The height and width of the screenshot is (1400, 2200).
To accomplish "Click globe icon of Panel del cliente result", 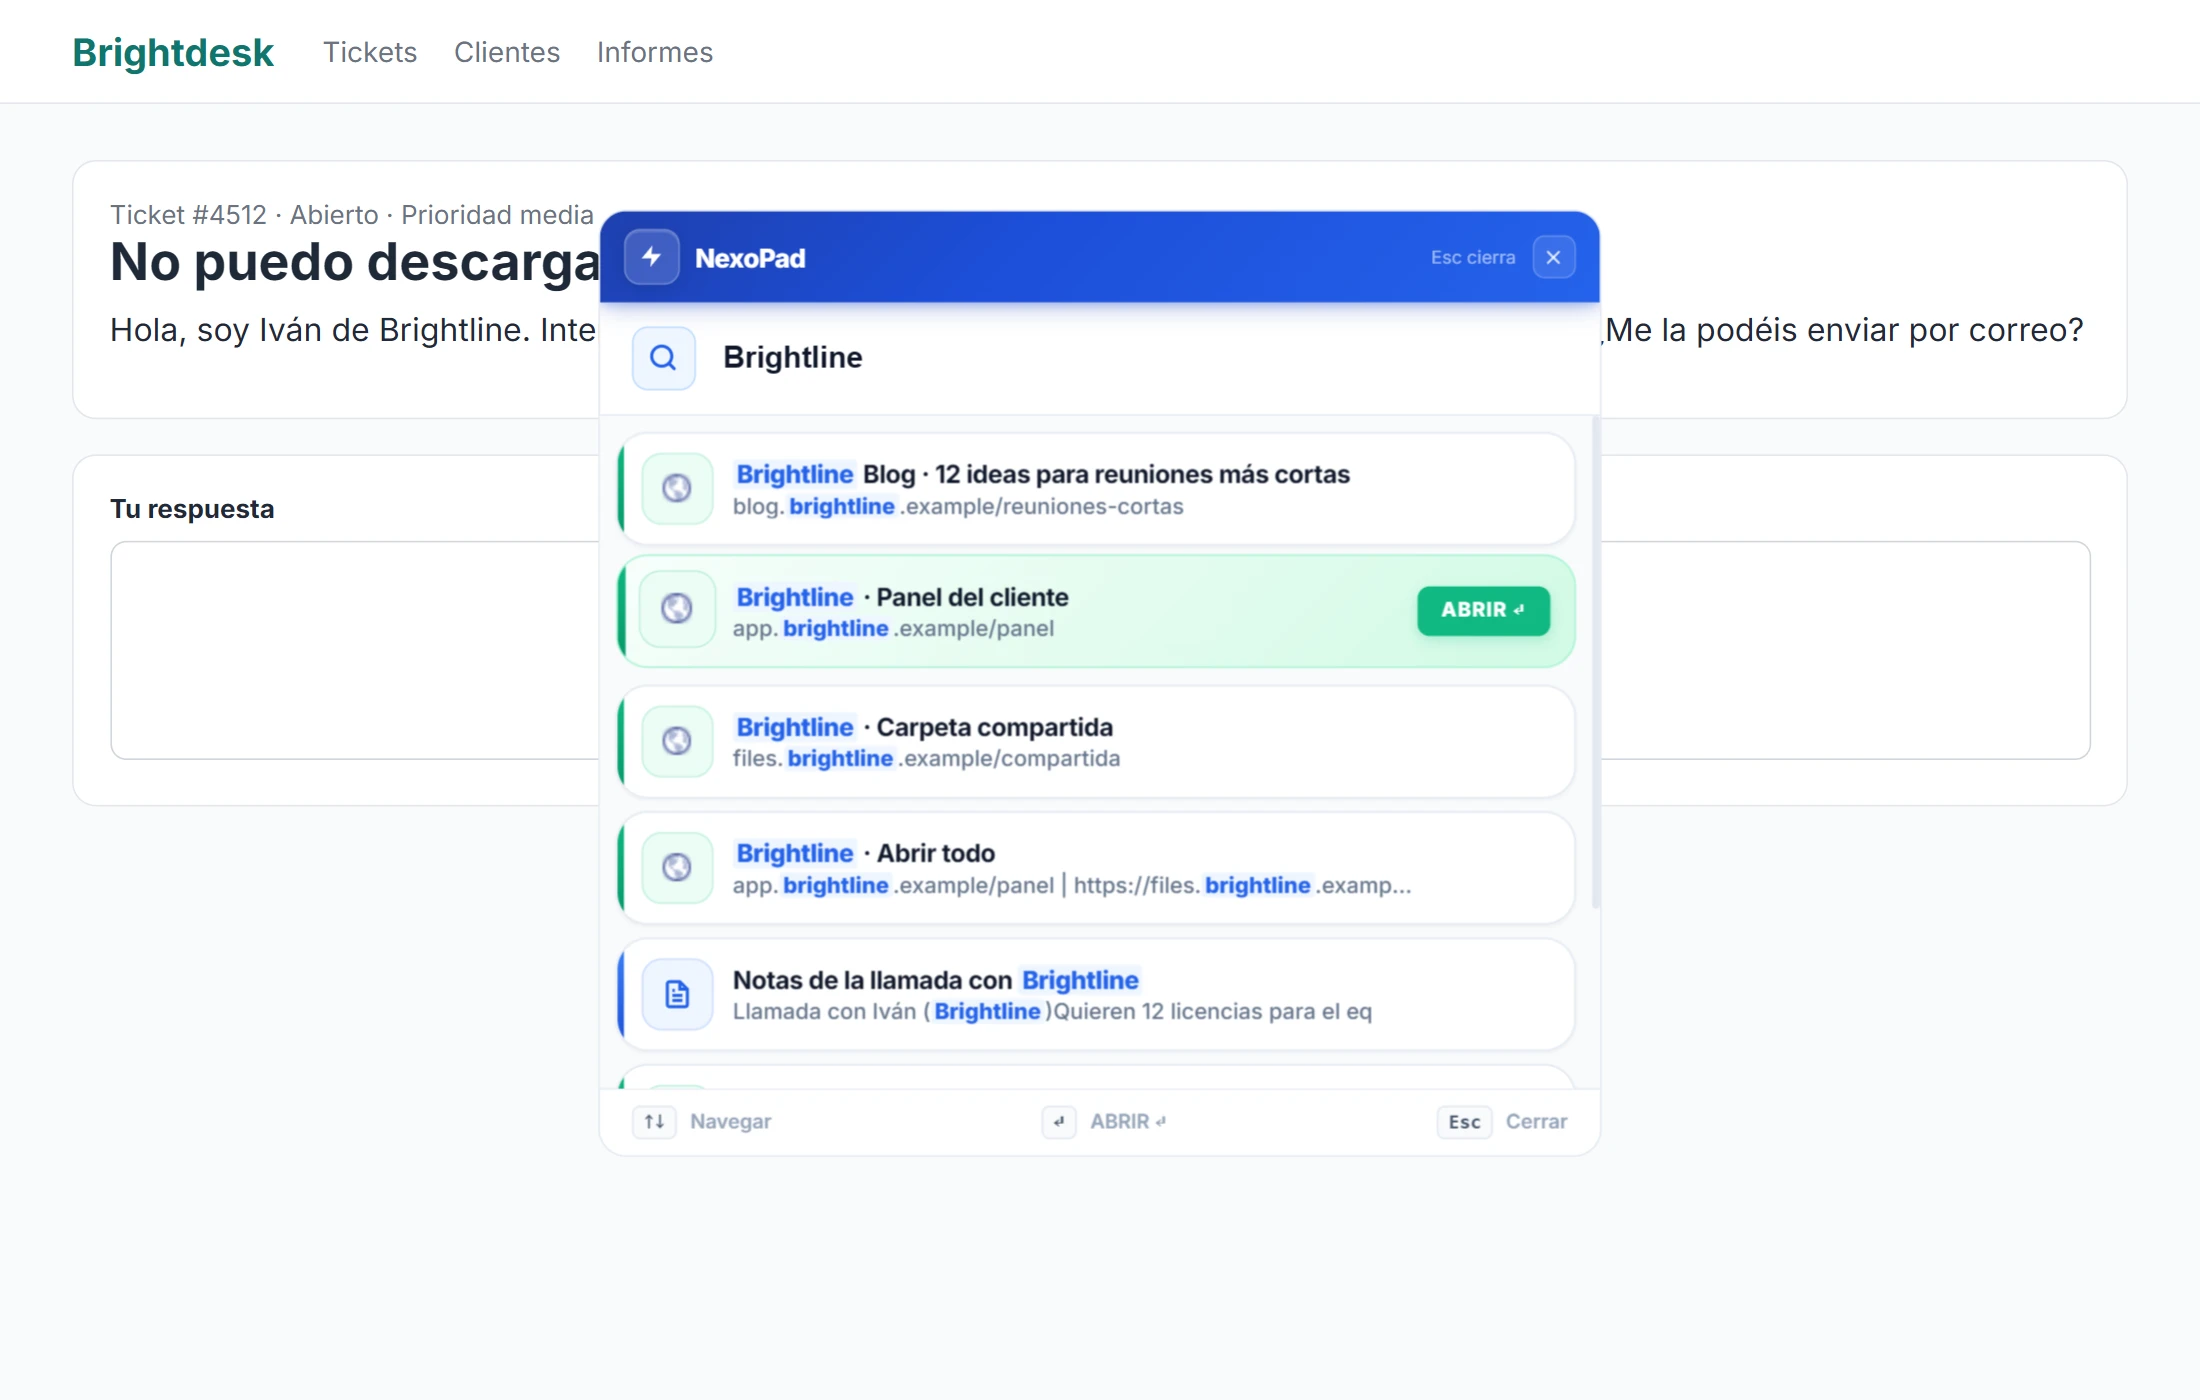I will [x=677, y=609].
